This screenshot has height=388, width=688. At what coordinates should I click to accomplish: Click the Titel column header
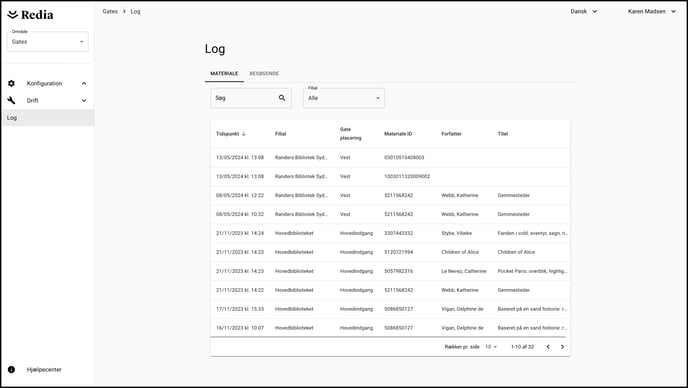(x=502, y=134)
